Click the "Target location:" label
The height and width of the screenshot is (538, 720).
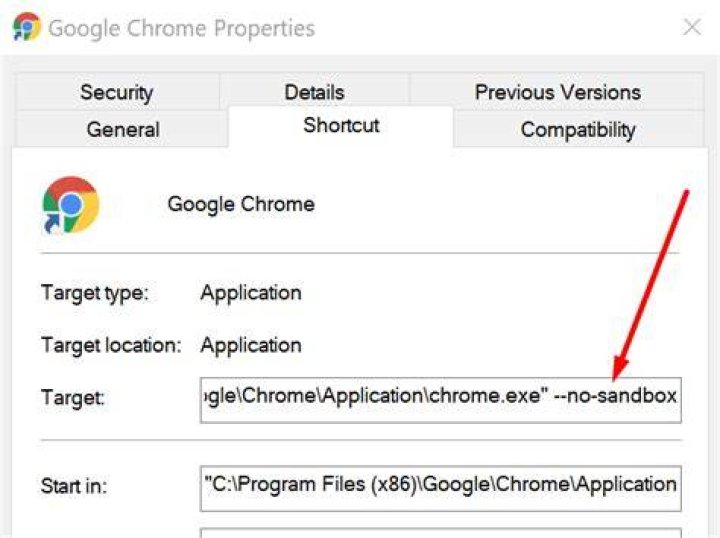(x=112, y=345)
